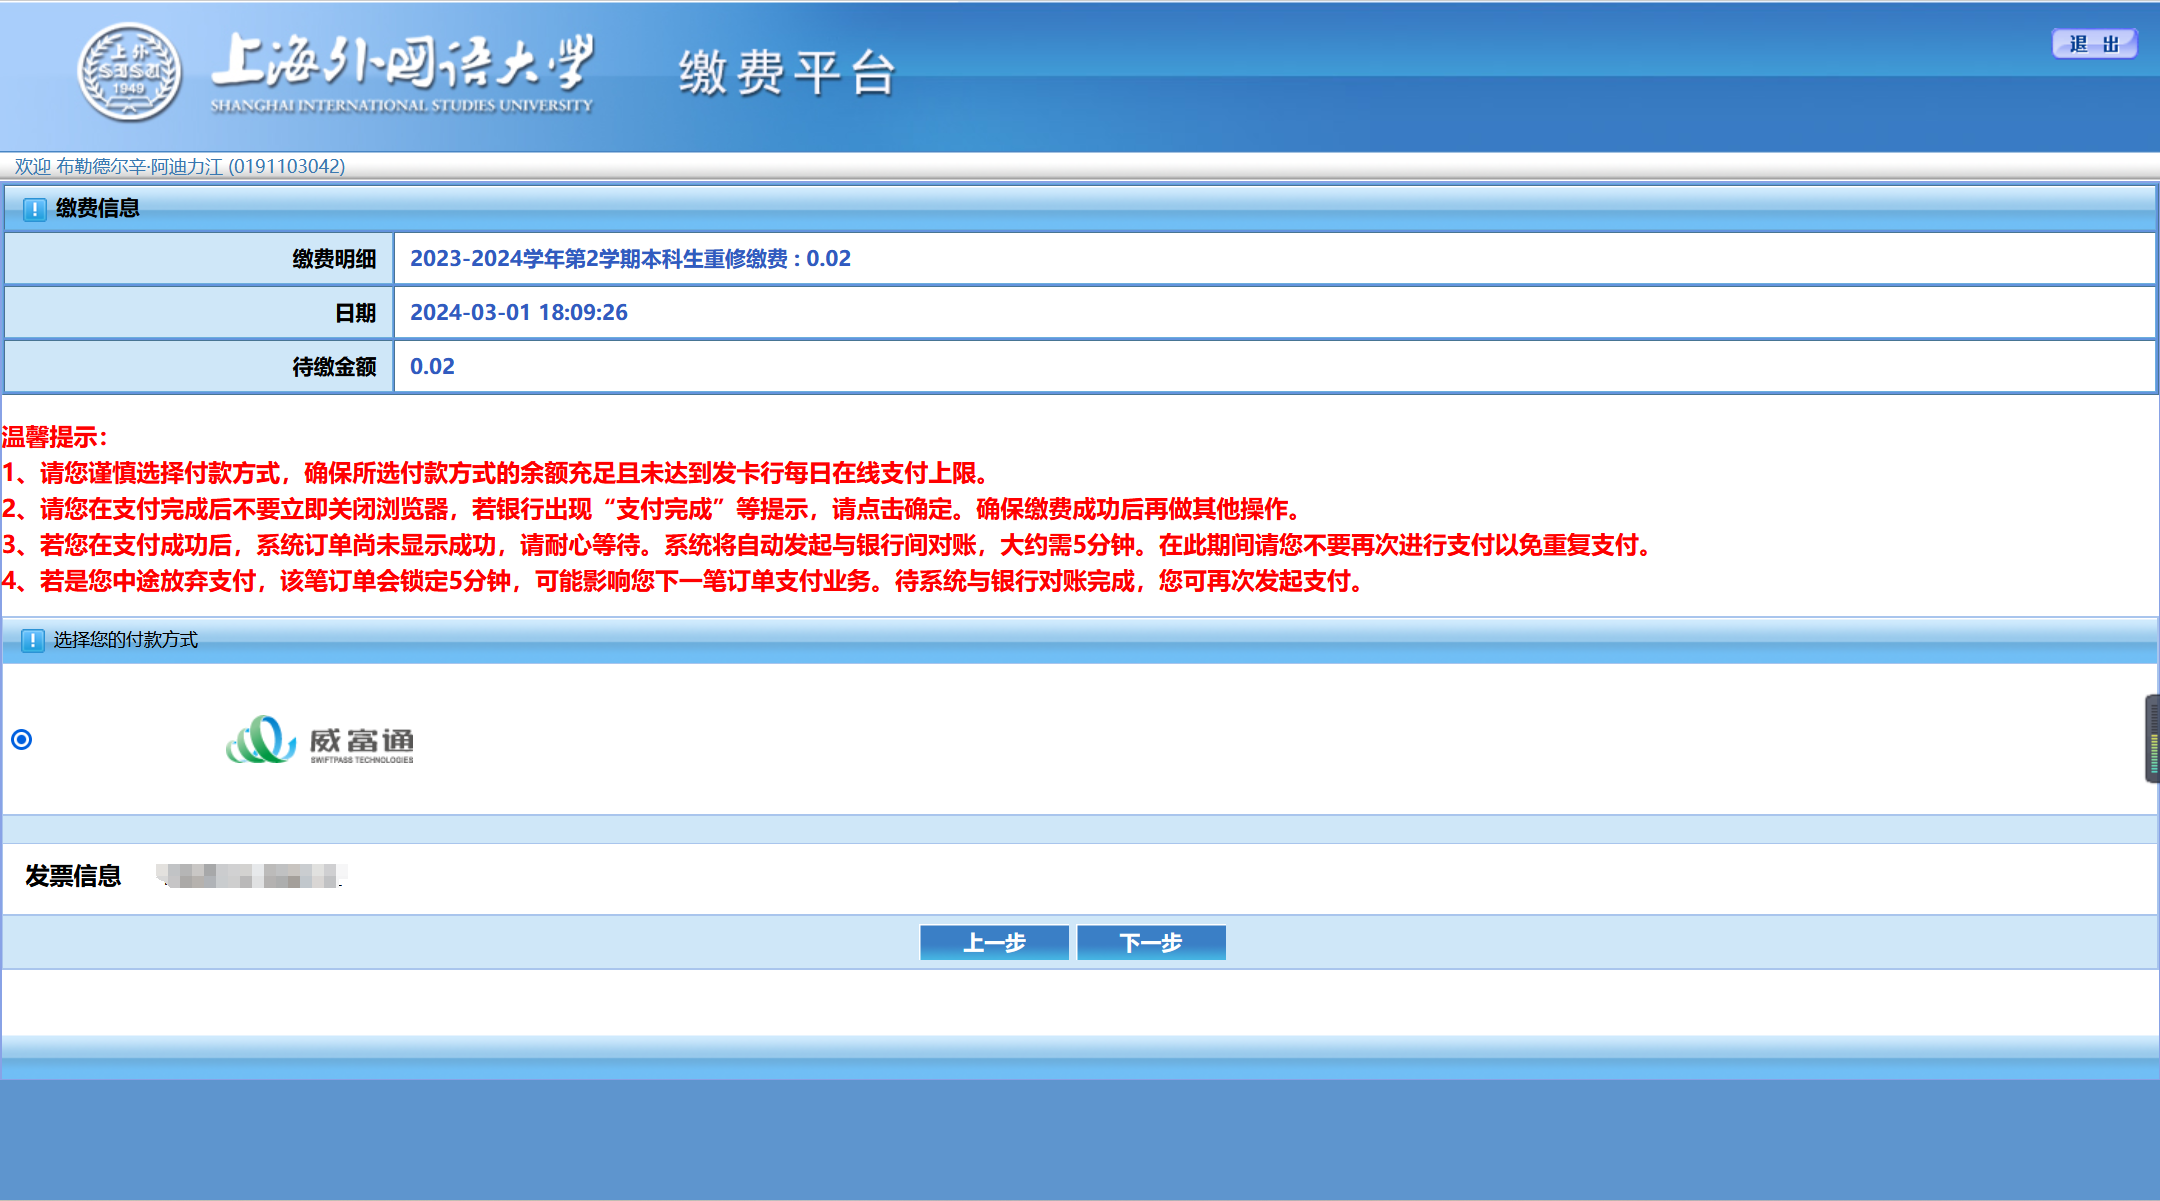Click the exclamation icon beside 缴费信息
This screenshot has width=2160, height=1201.
[34, 209]
